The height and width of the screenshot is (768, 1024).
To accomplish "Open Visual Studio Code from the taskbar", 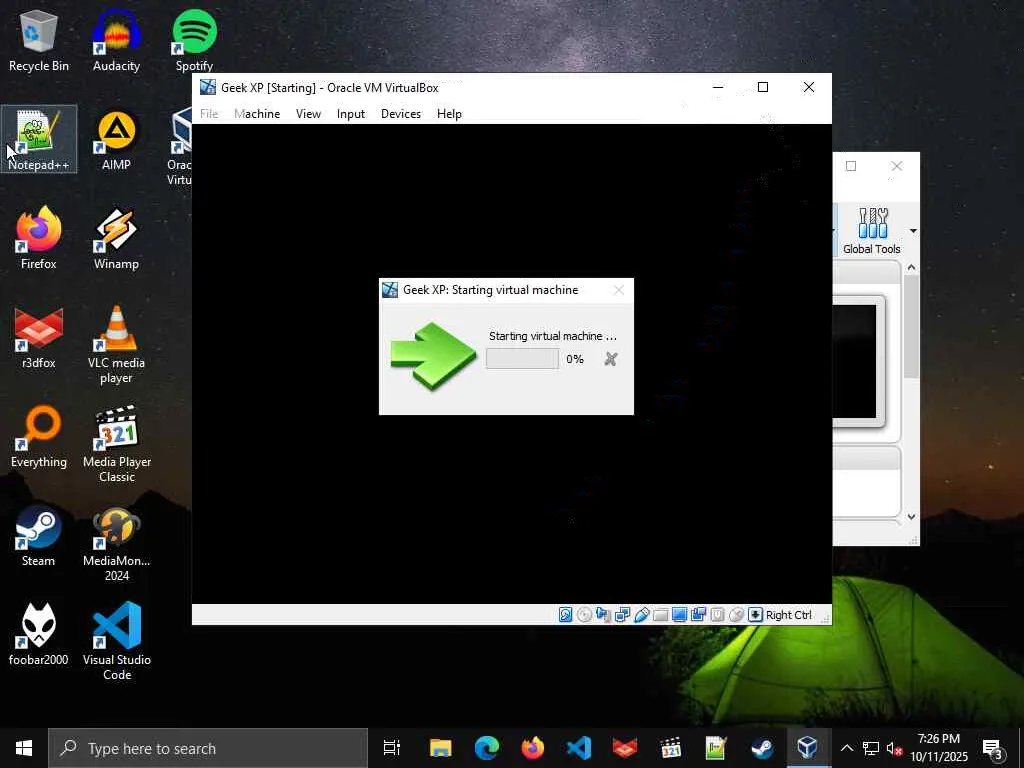I will 579,748.
